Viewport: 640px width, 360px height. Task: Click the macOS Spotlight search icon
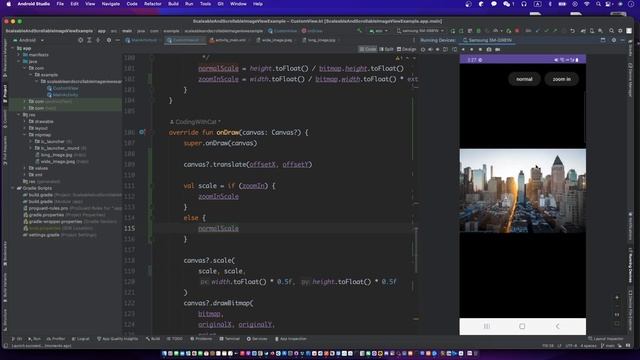(x=598, y=4)
